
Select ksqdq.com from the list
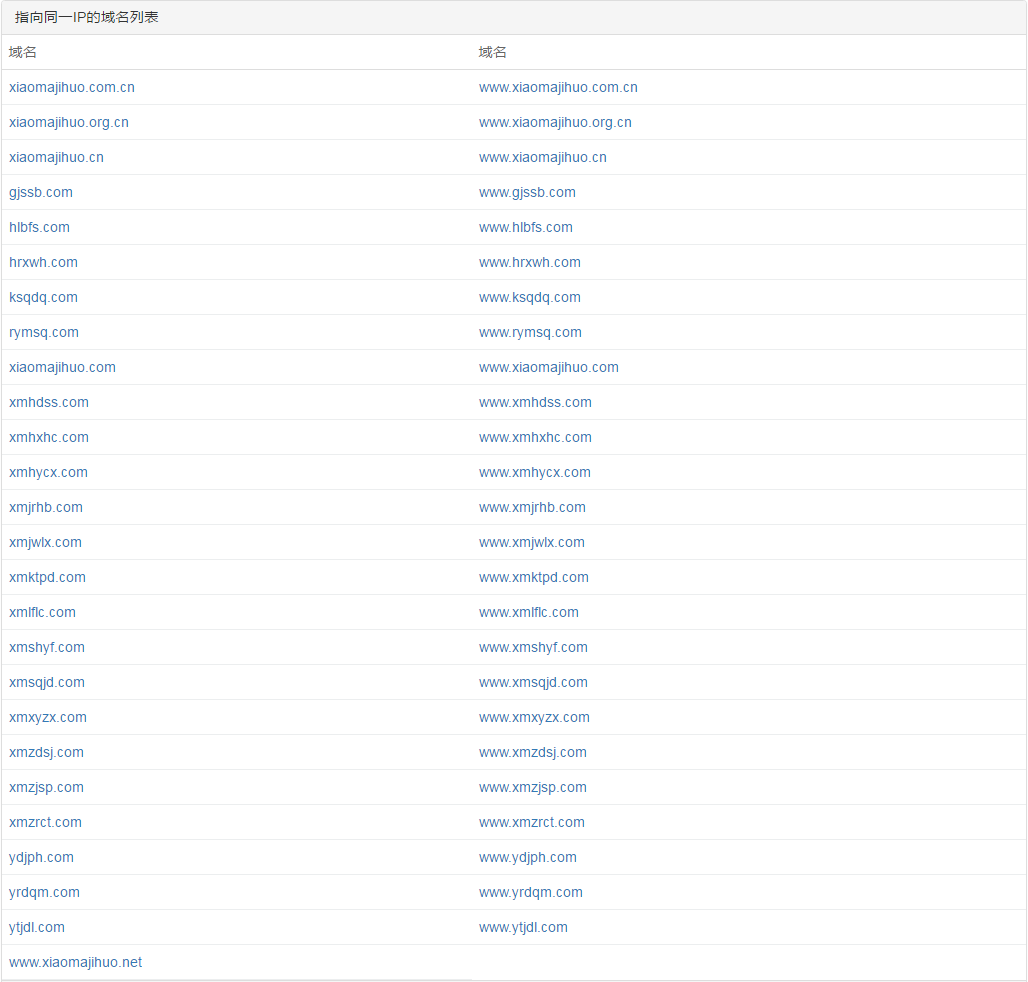43,298
